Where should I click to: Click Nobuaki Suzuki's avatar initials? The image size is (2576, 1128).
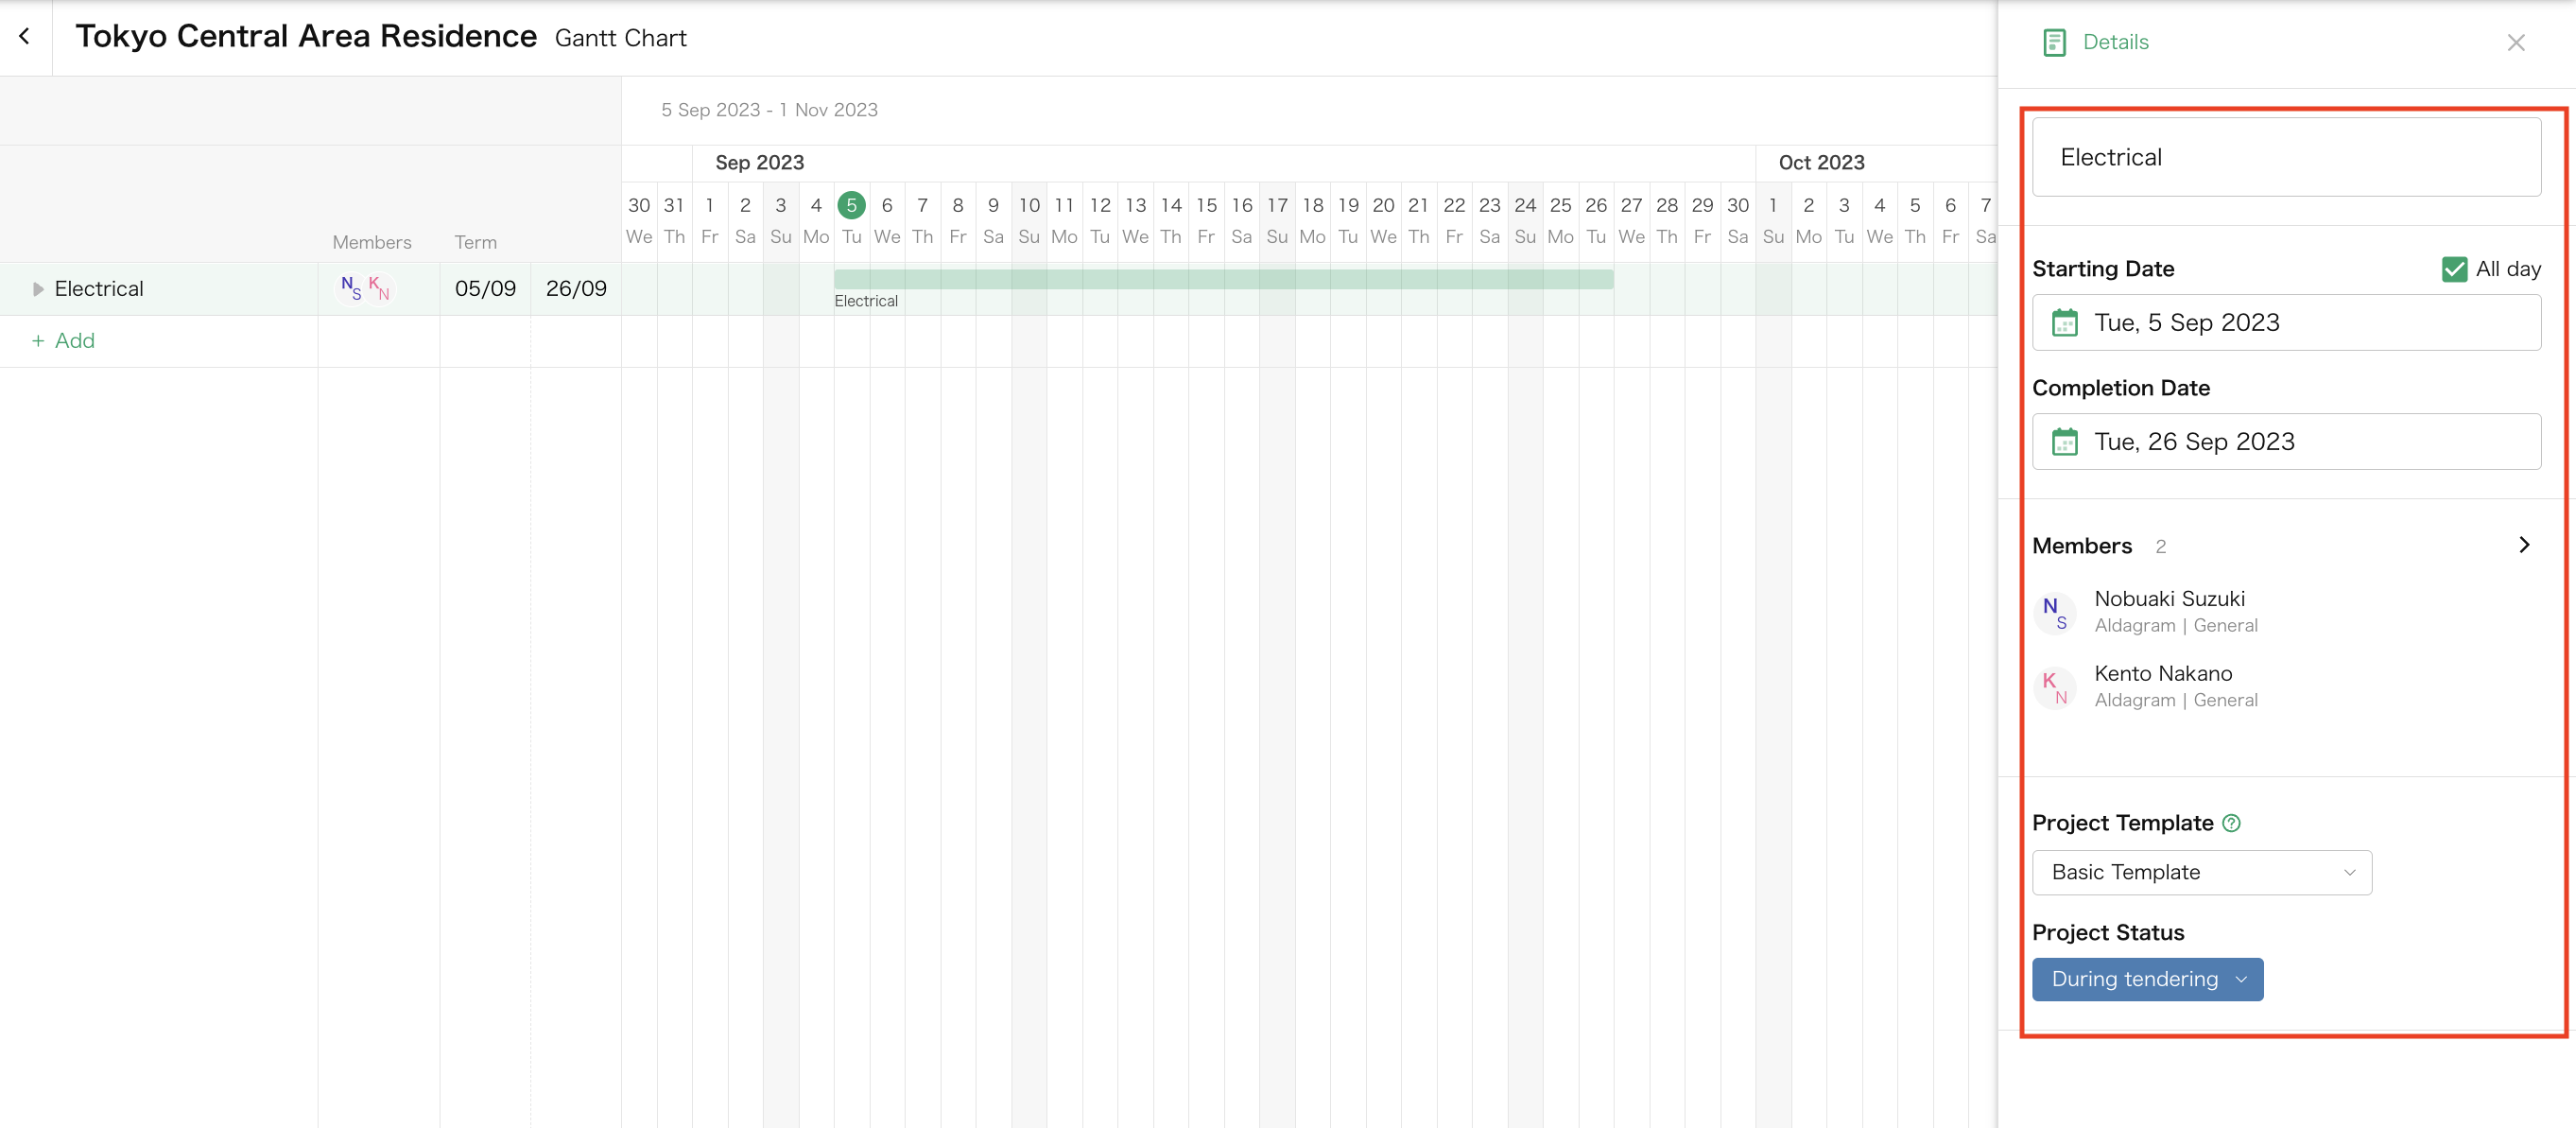click(x=2054, y=612)
